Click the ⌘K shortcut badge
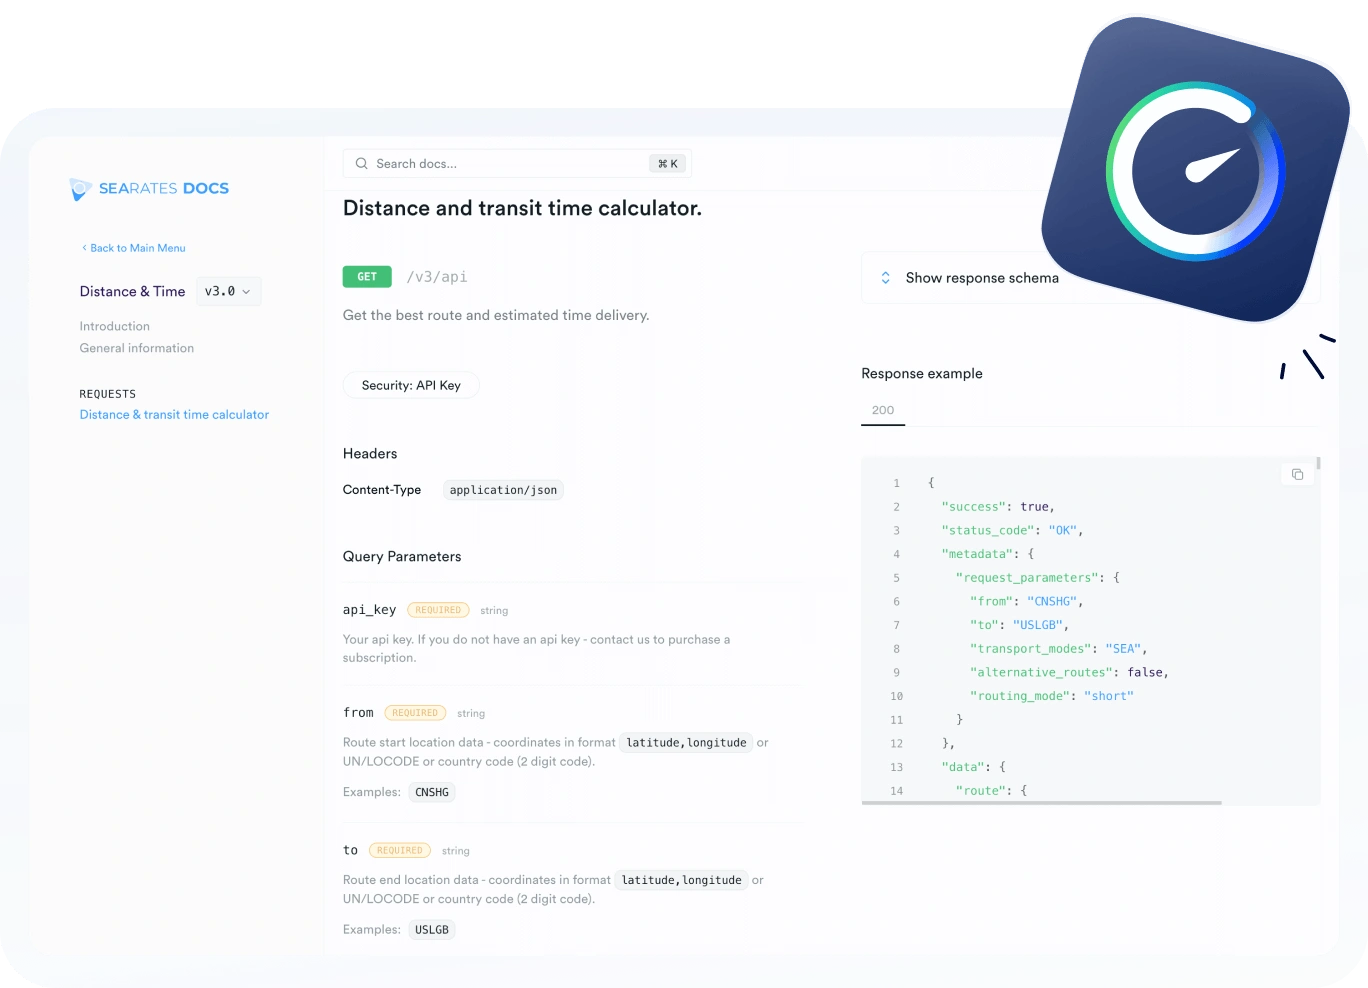This screenshot has width=1368, height=988. pos(668,164)
